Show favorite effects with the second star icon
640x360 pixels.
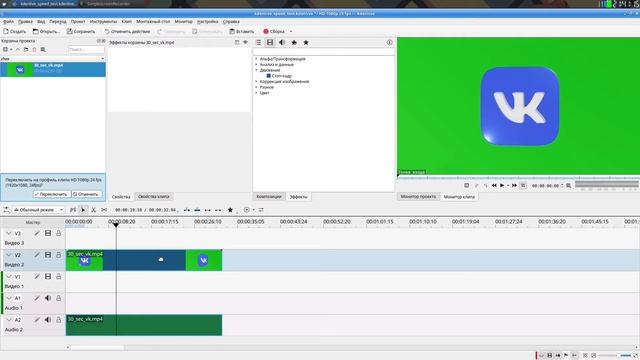coord(306,42)
